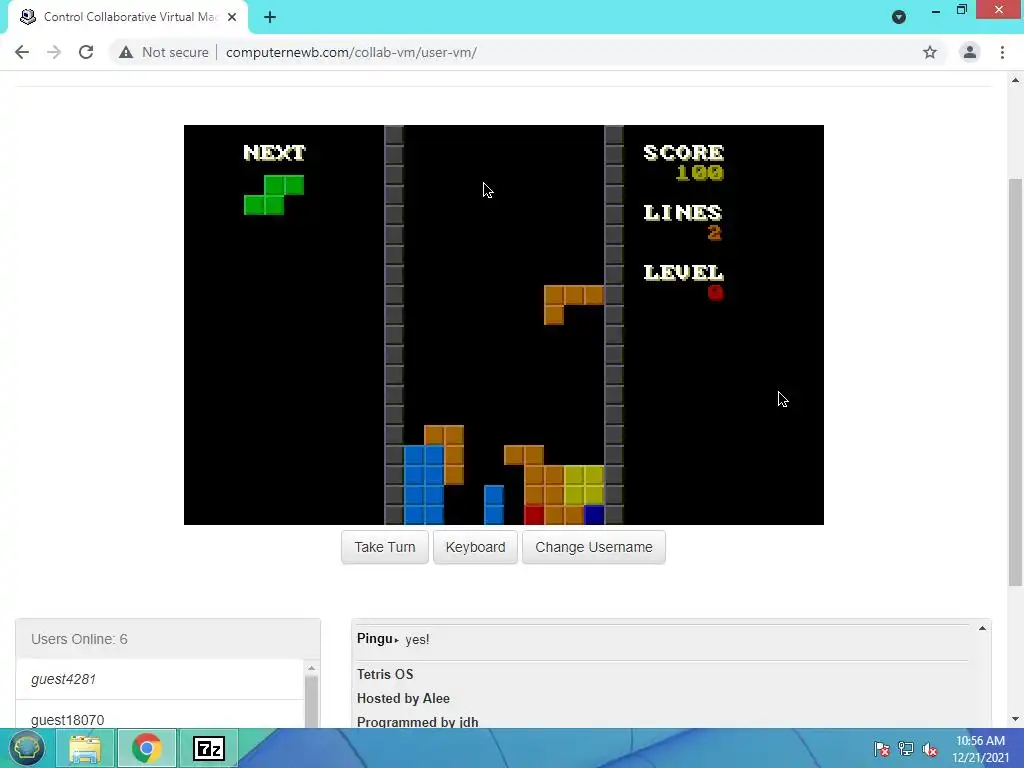
Task: Click the Take Turn button
Action: tap(385, 547)
